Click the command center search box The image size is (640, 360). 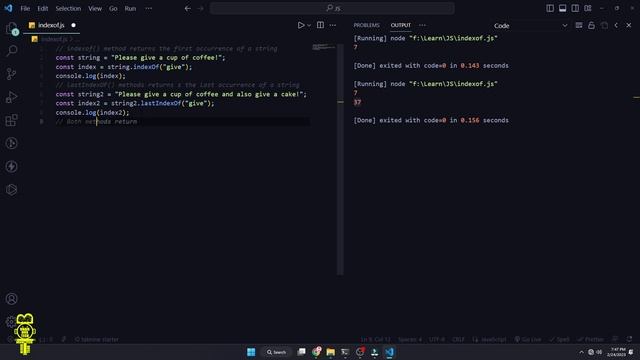332,8
